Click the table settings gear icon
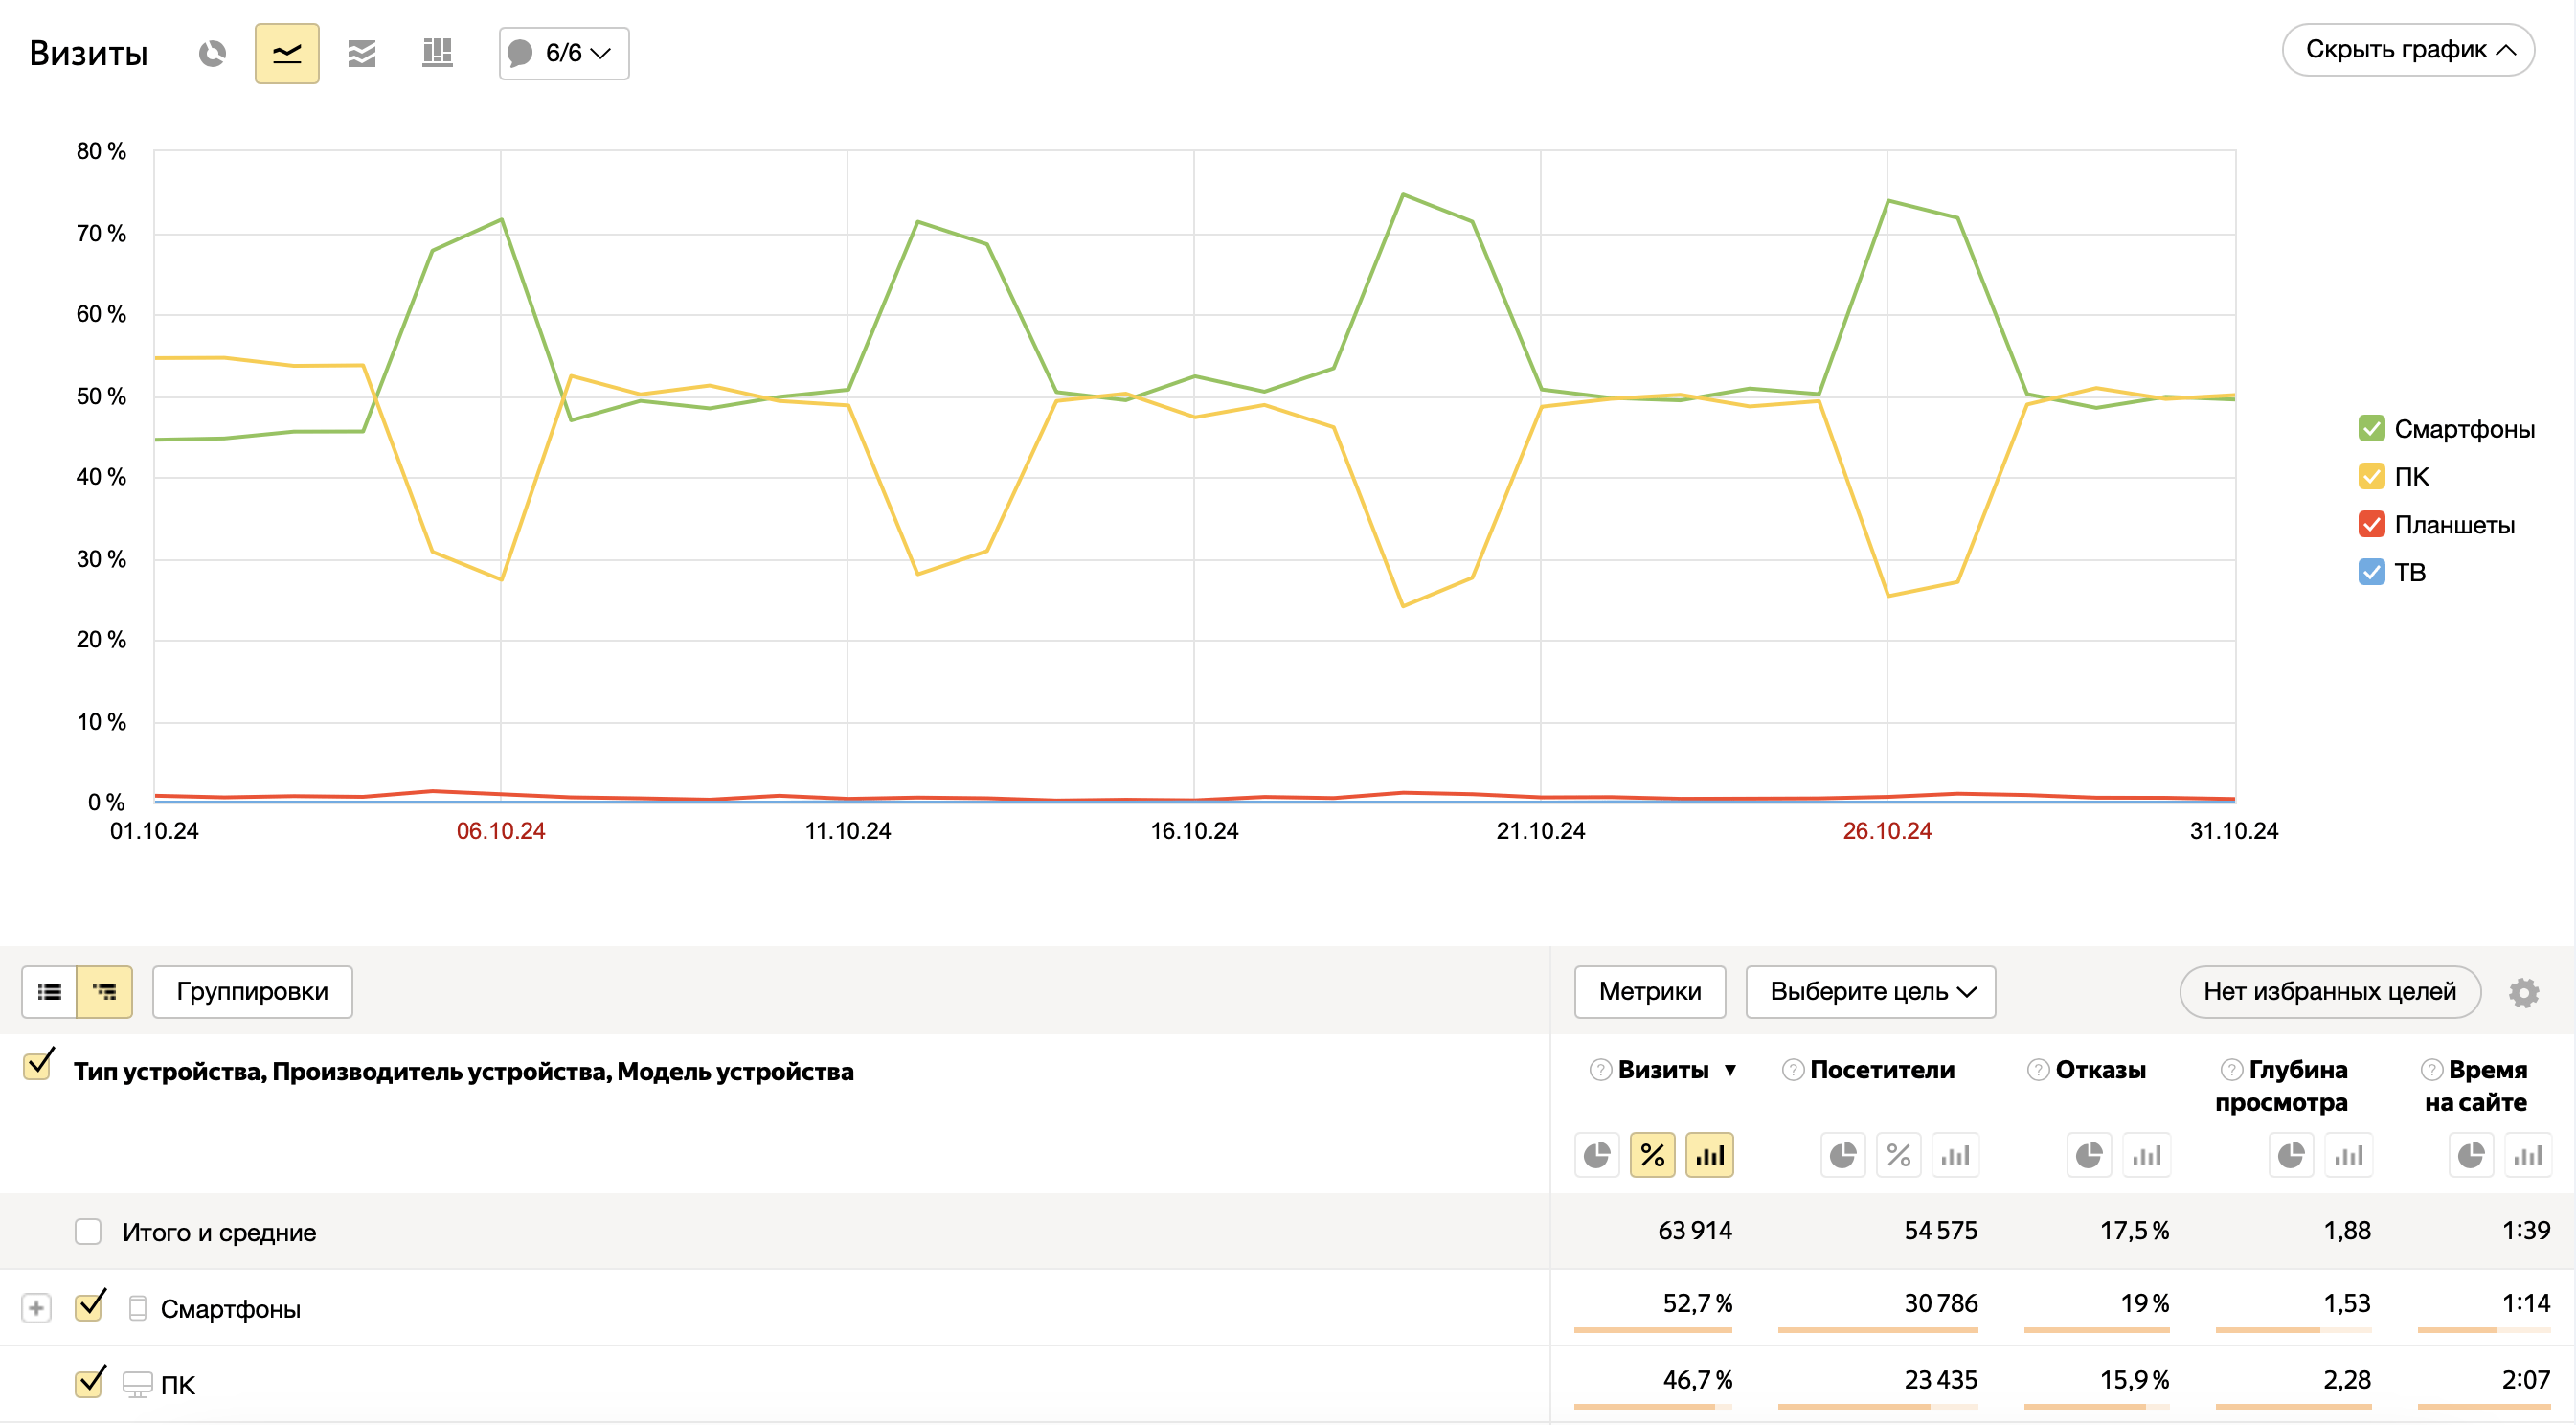Viewport: 2576px width, 1425px height. (2523, 992)
